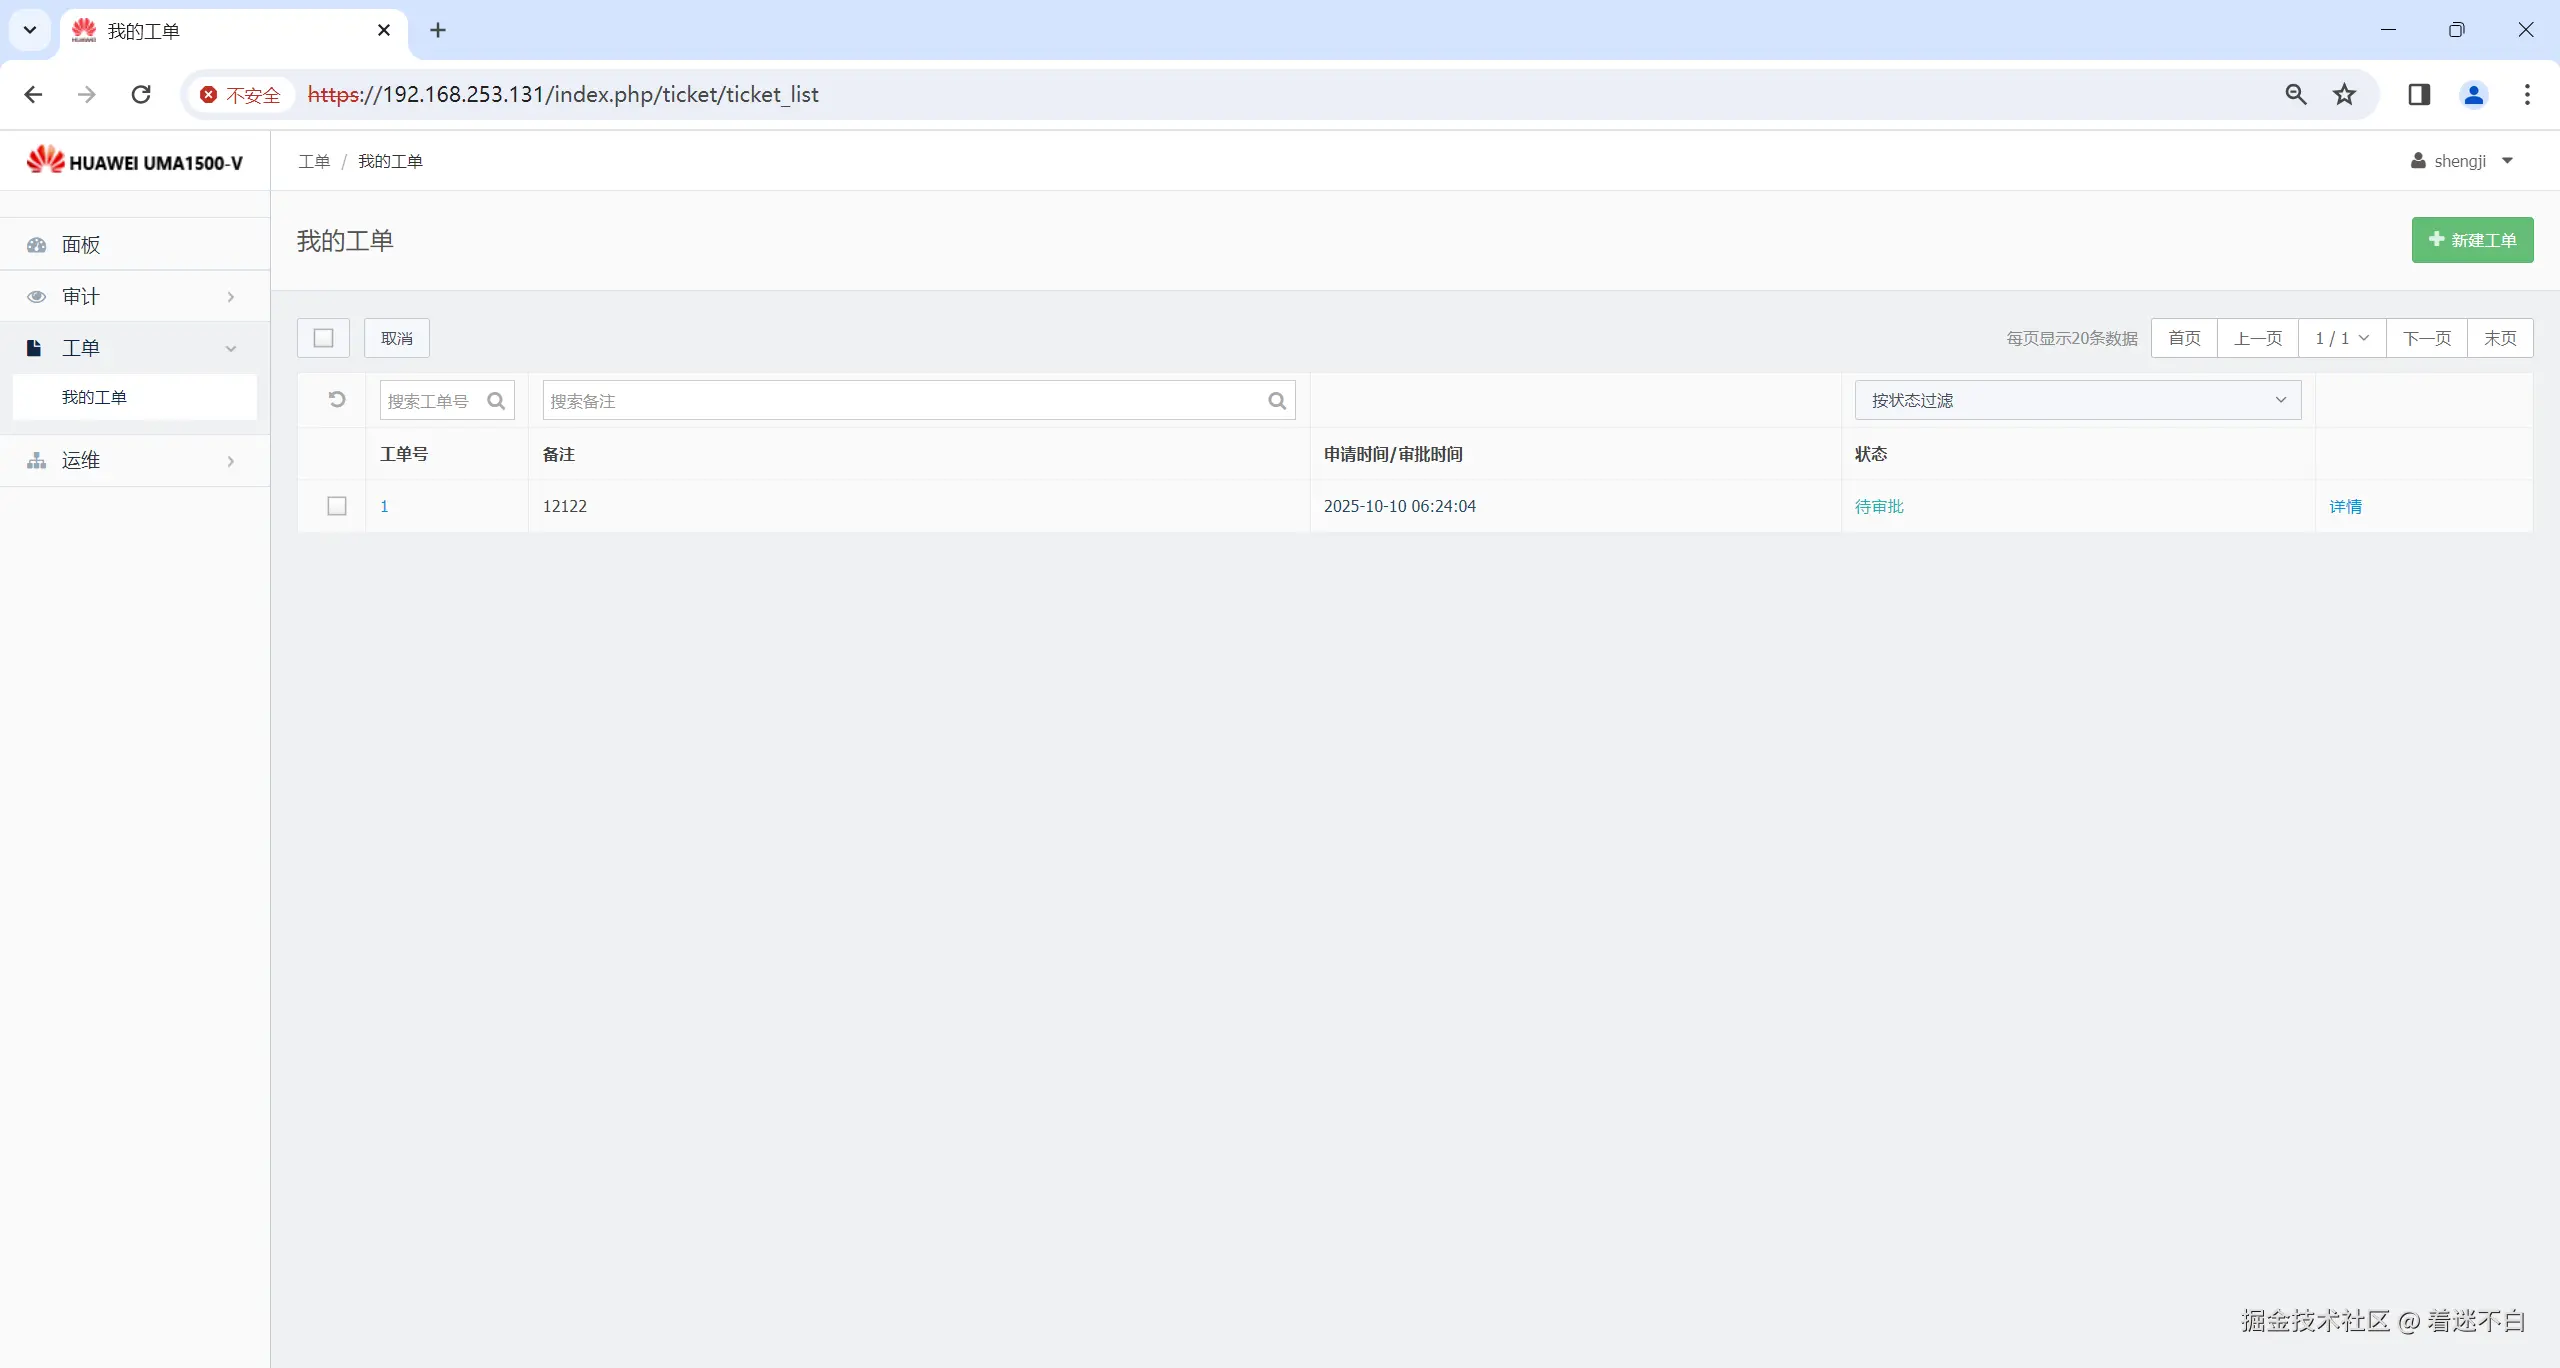Image resolution: width=2560 pixels, height=1368 pixels.
Task: Click the ticket number search magnifier icon
Action: tap(496, 401)
